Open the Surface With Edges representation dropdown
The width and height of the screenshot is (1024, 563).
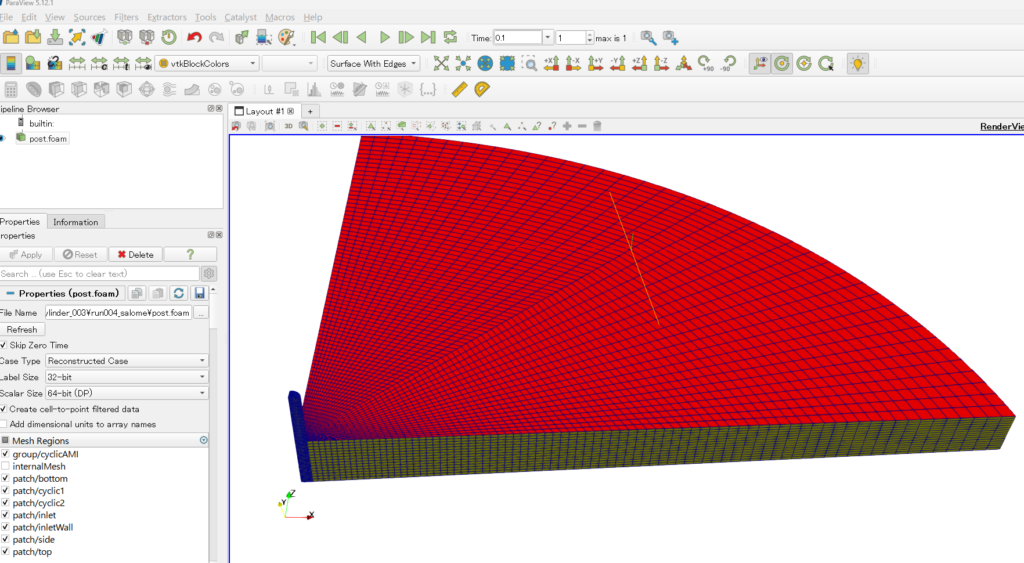[x=374, y=64]
